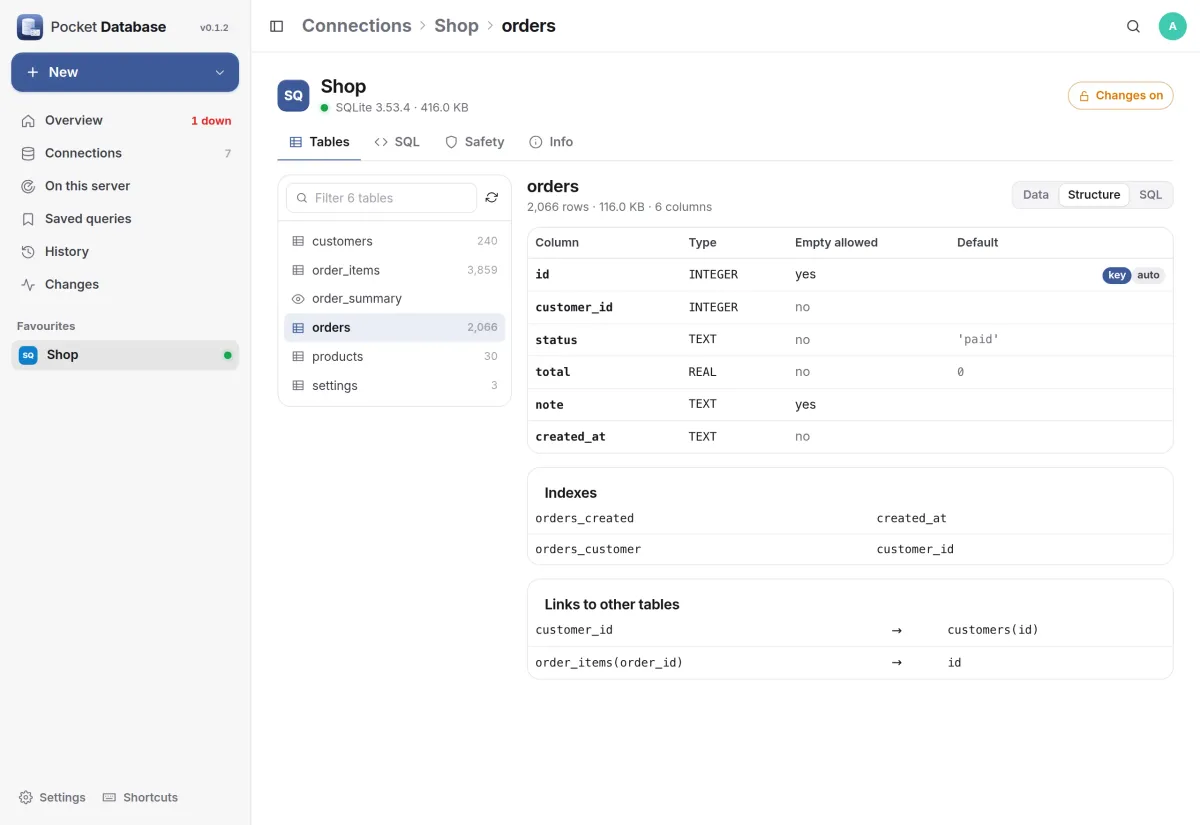Click the key badge on id column
Screen dimensions: 1200x825
[x=1117, y=275]
